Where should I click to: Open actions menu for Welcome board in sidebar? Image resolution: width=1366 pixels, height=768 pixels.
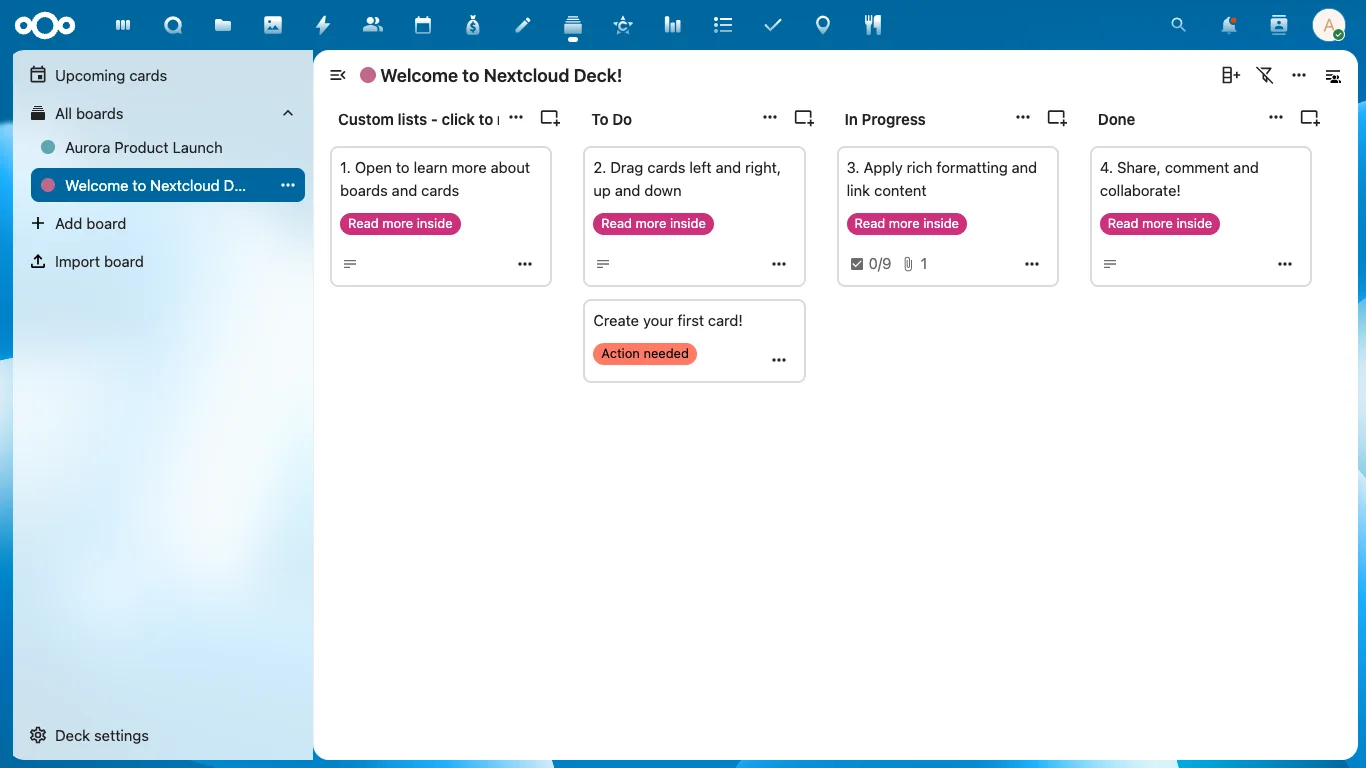(x=288, y=185)
